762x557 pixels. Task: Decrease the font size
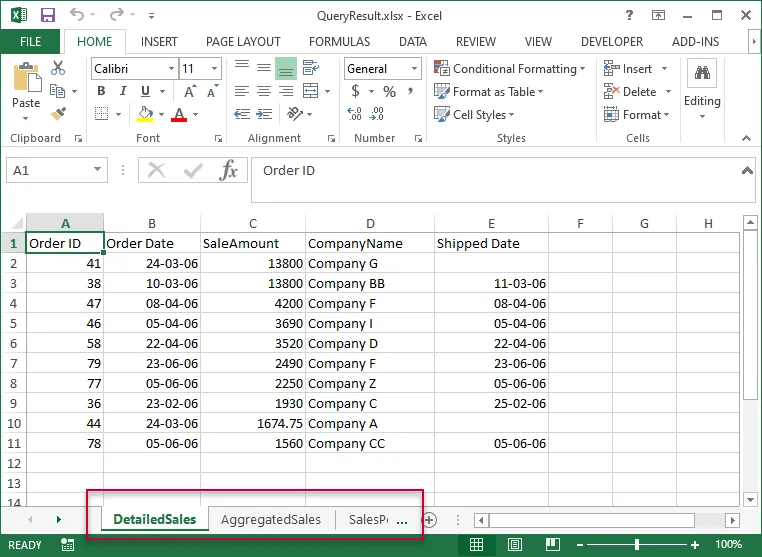click(x=212, y=91)
